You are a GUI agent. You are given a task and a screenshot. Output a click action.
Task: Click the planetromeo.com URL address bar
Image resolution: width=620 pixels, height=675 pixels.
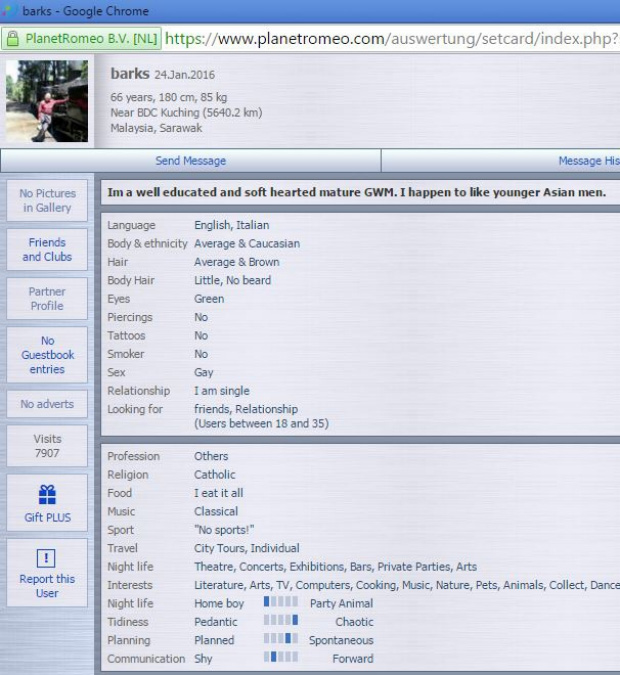pyautogui.click(x=390, y=39)
